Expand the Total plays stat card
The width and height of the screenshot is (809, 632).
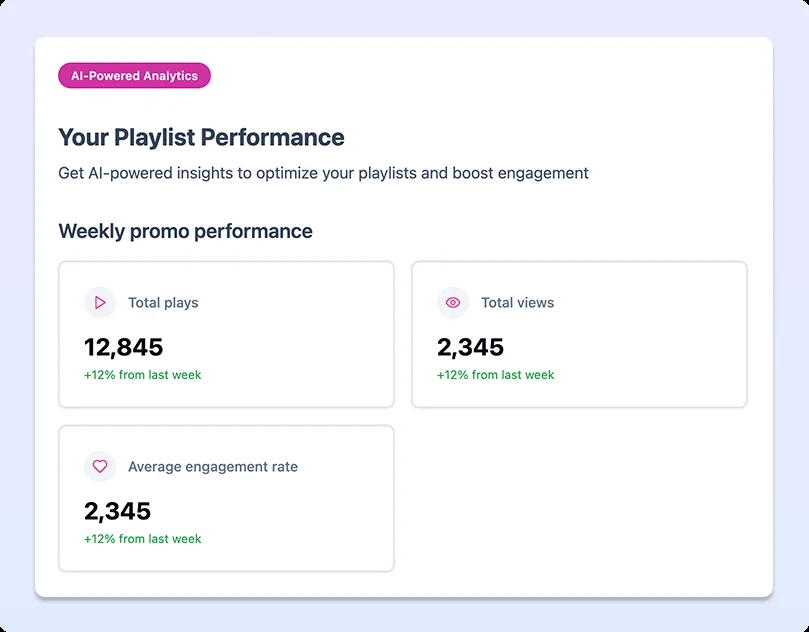[x=226, y=334]
